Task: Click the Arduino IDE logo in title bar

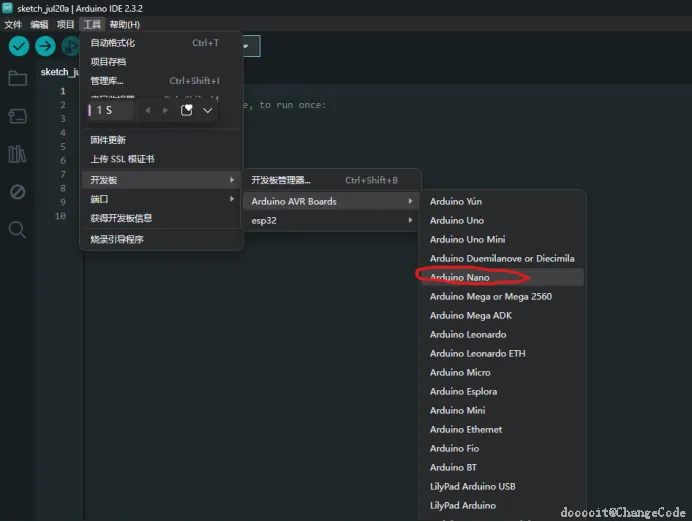Action: (7, 8)
